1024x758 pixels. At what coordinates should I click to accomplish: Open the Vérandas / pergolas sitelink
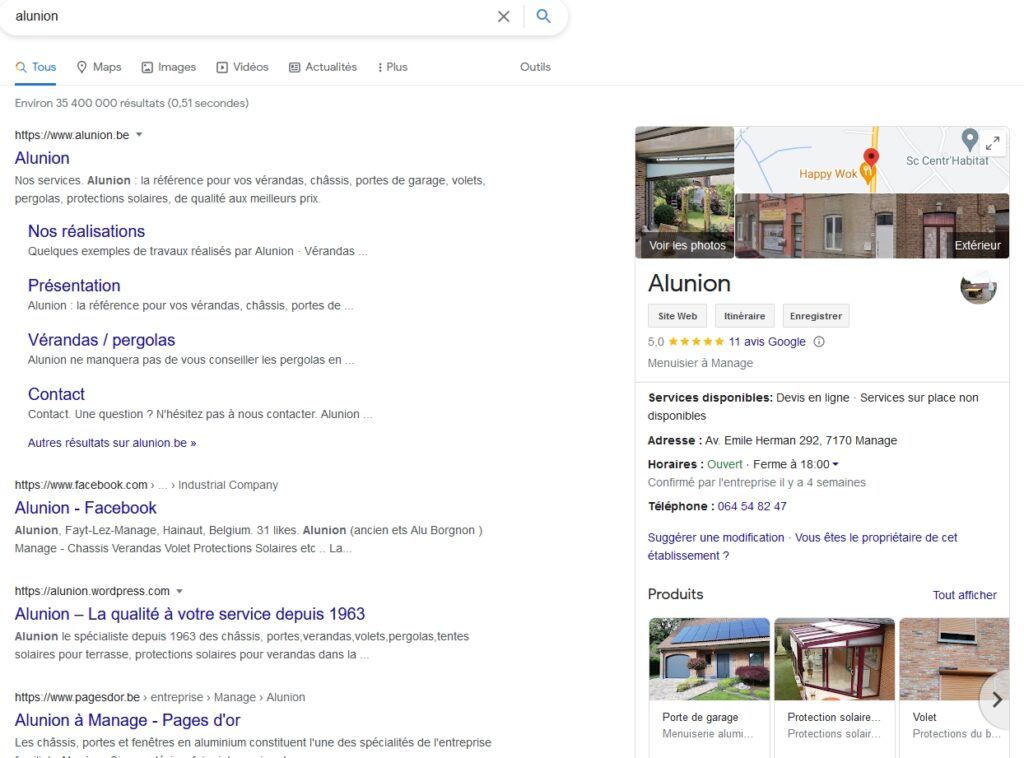point(101,340)
